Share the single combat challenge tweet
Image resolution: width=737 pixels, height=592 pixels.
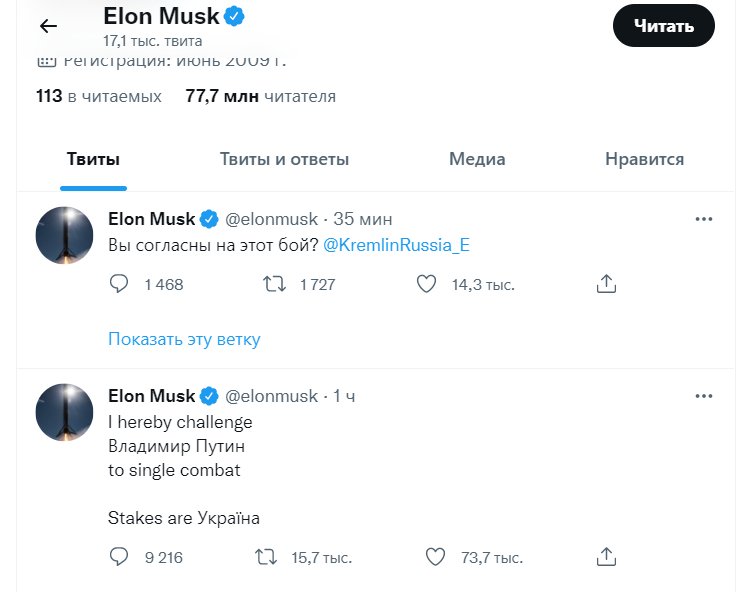[x=605, y=556]
